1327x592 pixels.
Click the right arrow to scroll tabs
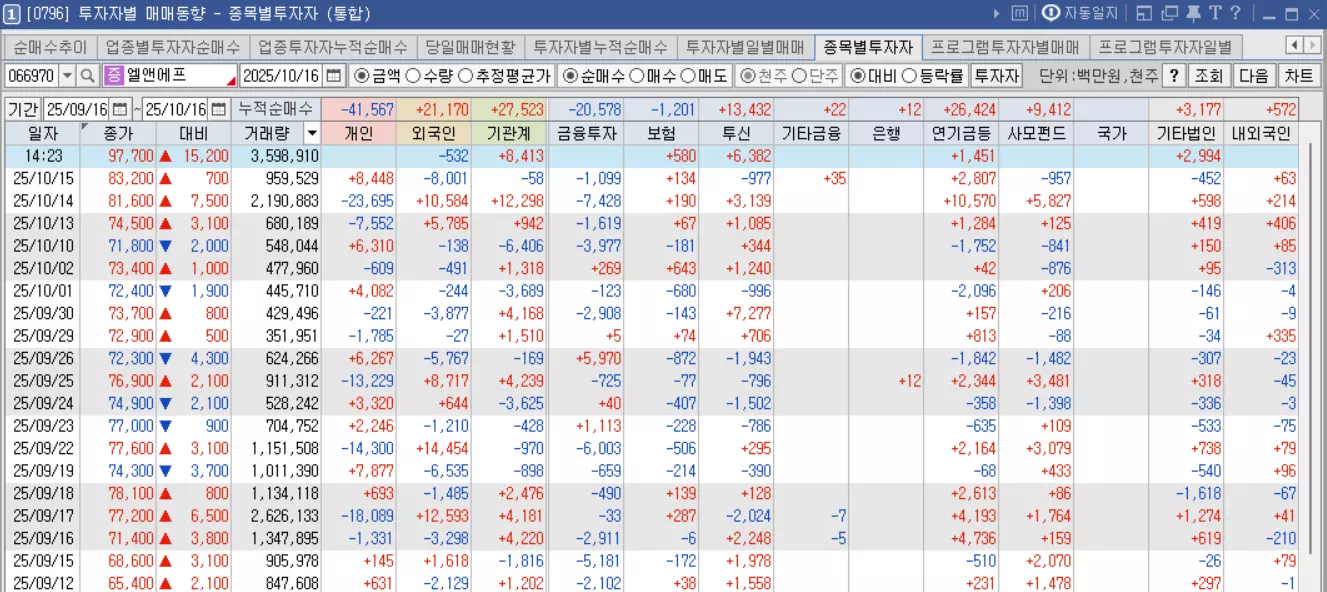(1312, 45)
